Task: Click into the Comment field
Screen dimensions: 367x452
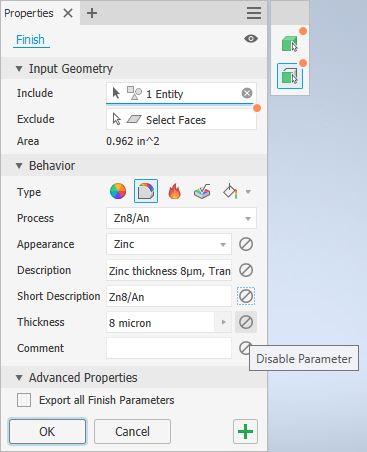Action: pos(169,348)
